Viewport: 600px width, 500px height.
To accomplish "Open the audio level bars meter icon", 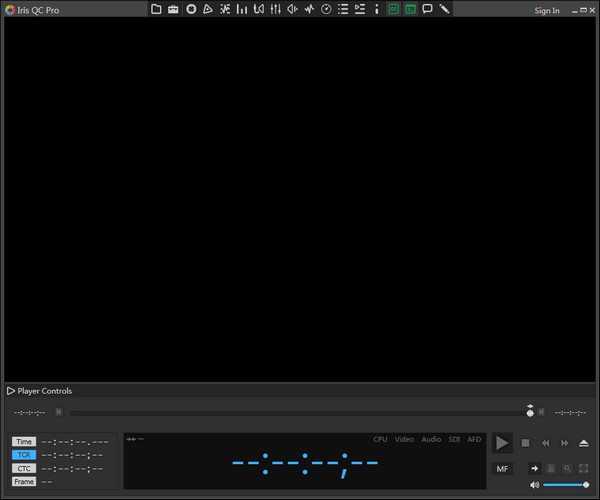I will (x=241, y=9).
